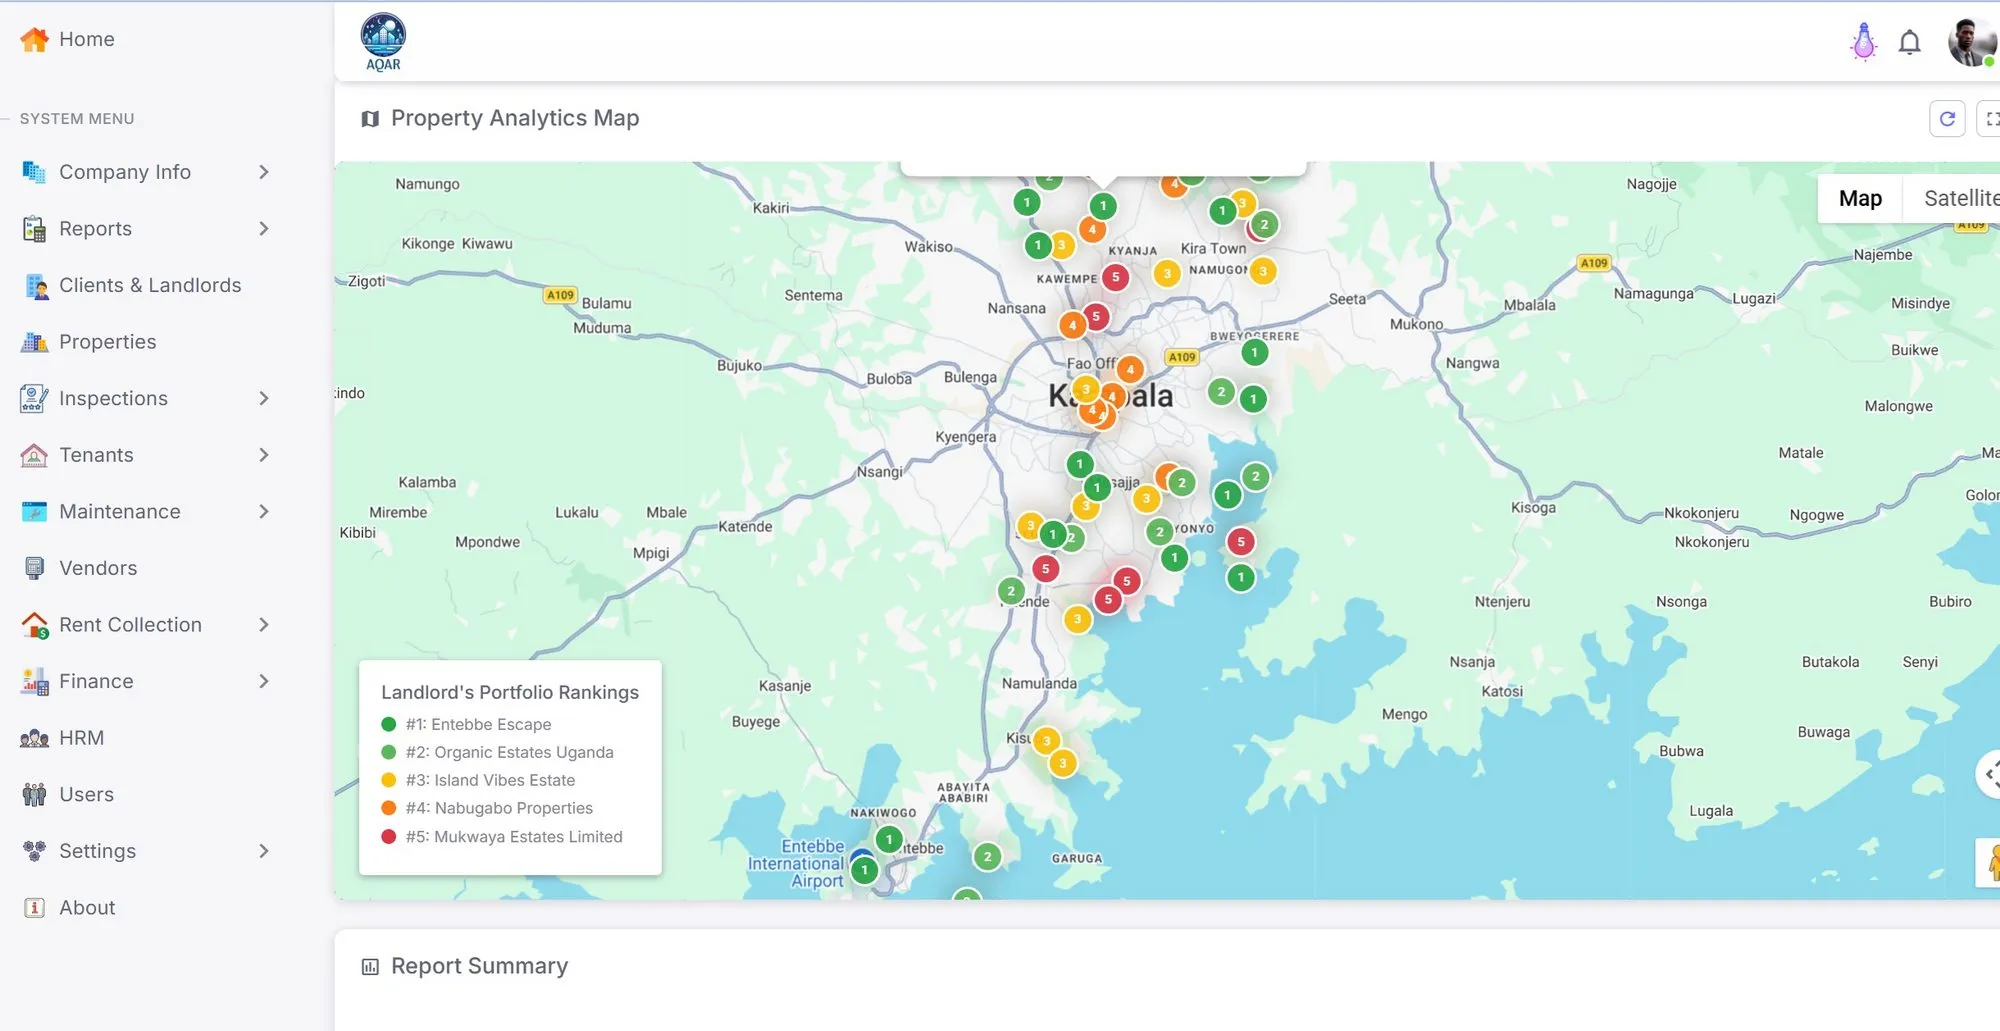Click the Landlord's Portfolio Rankings heading
The width and height of the screenshot is (2000, 1031).
[x=510, y=692]
